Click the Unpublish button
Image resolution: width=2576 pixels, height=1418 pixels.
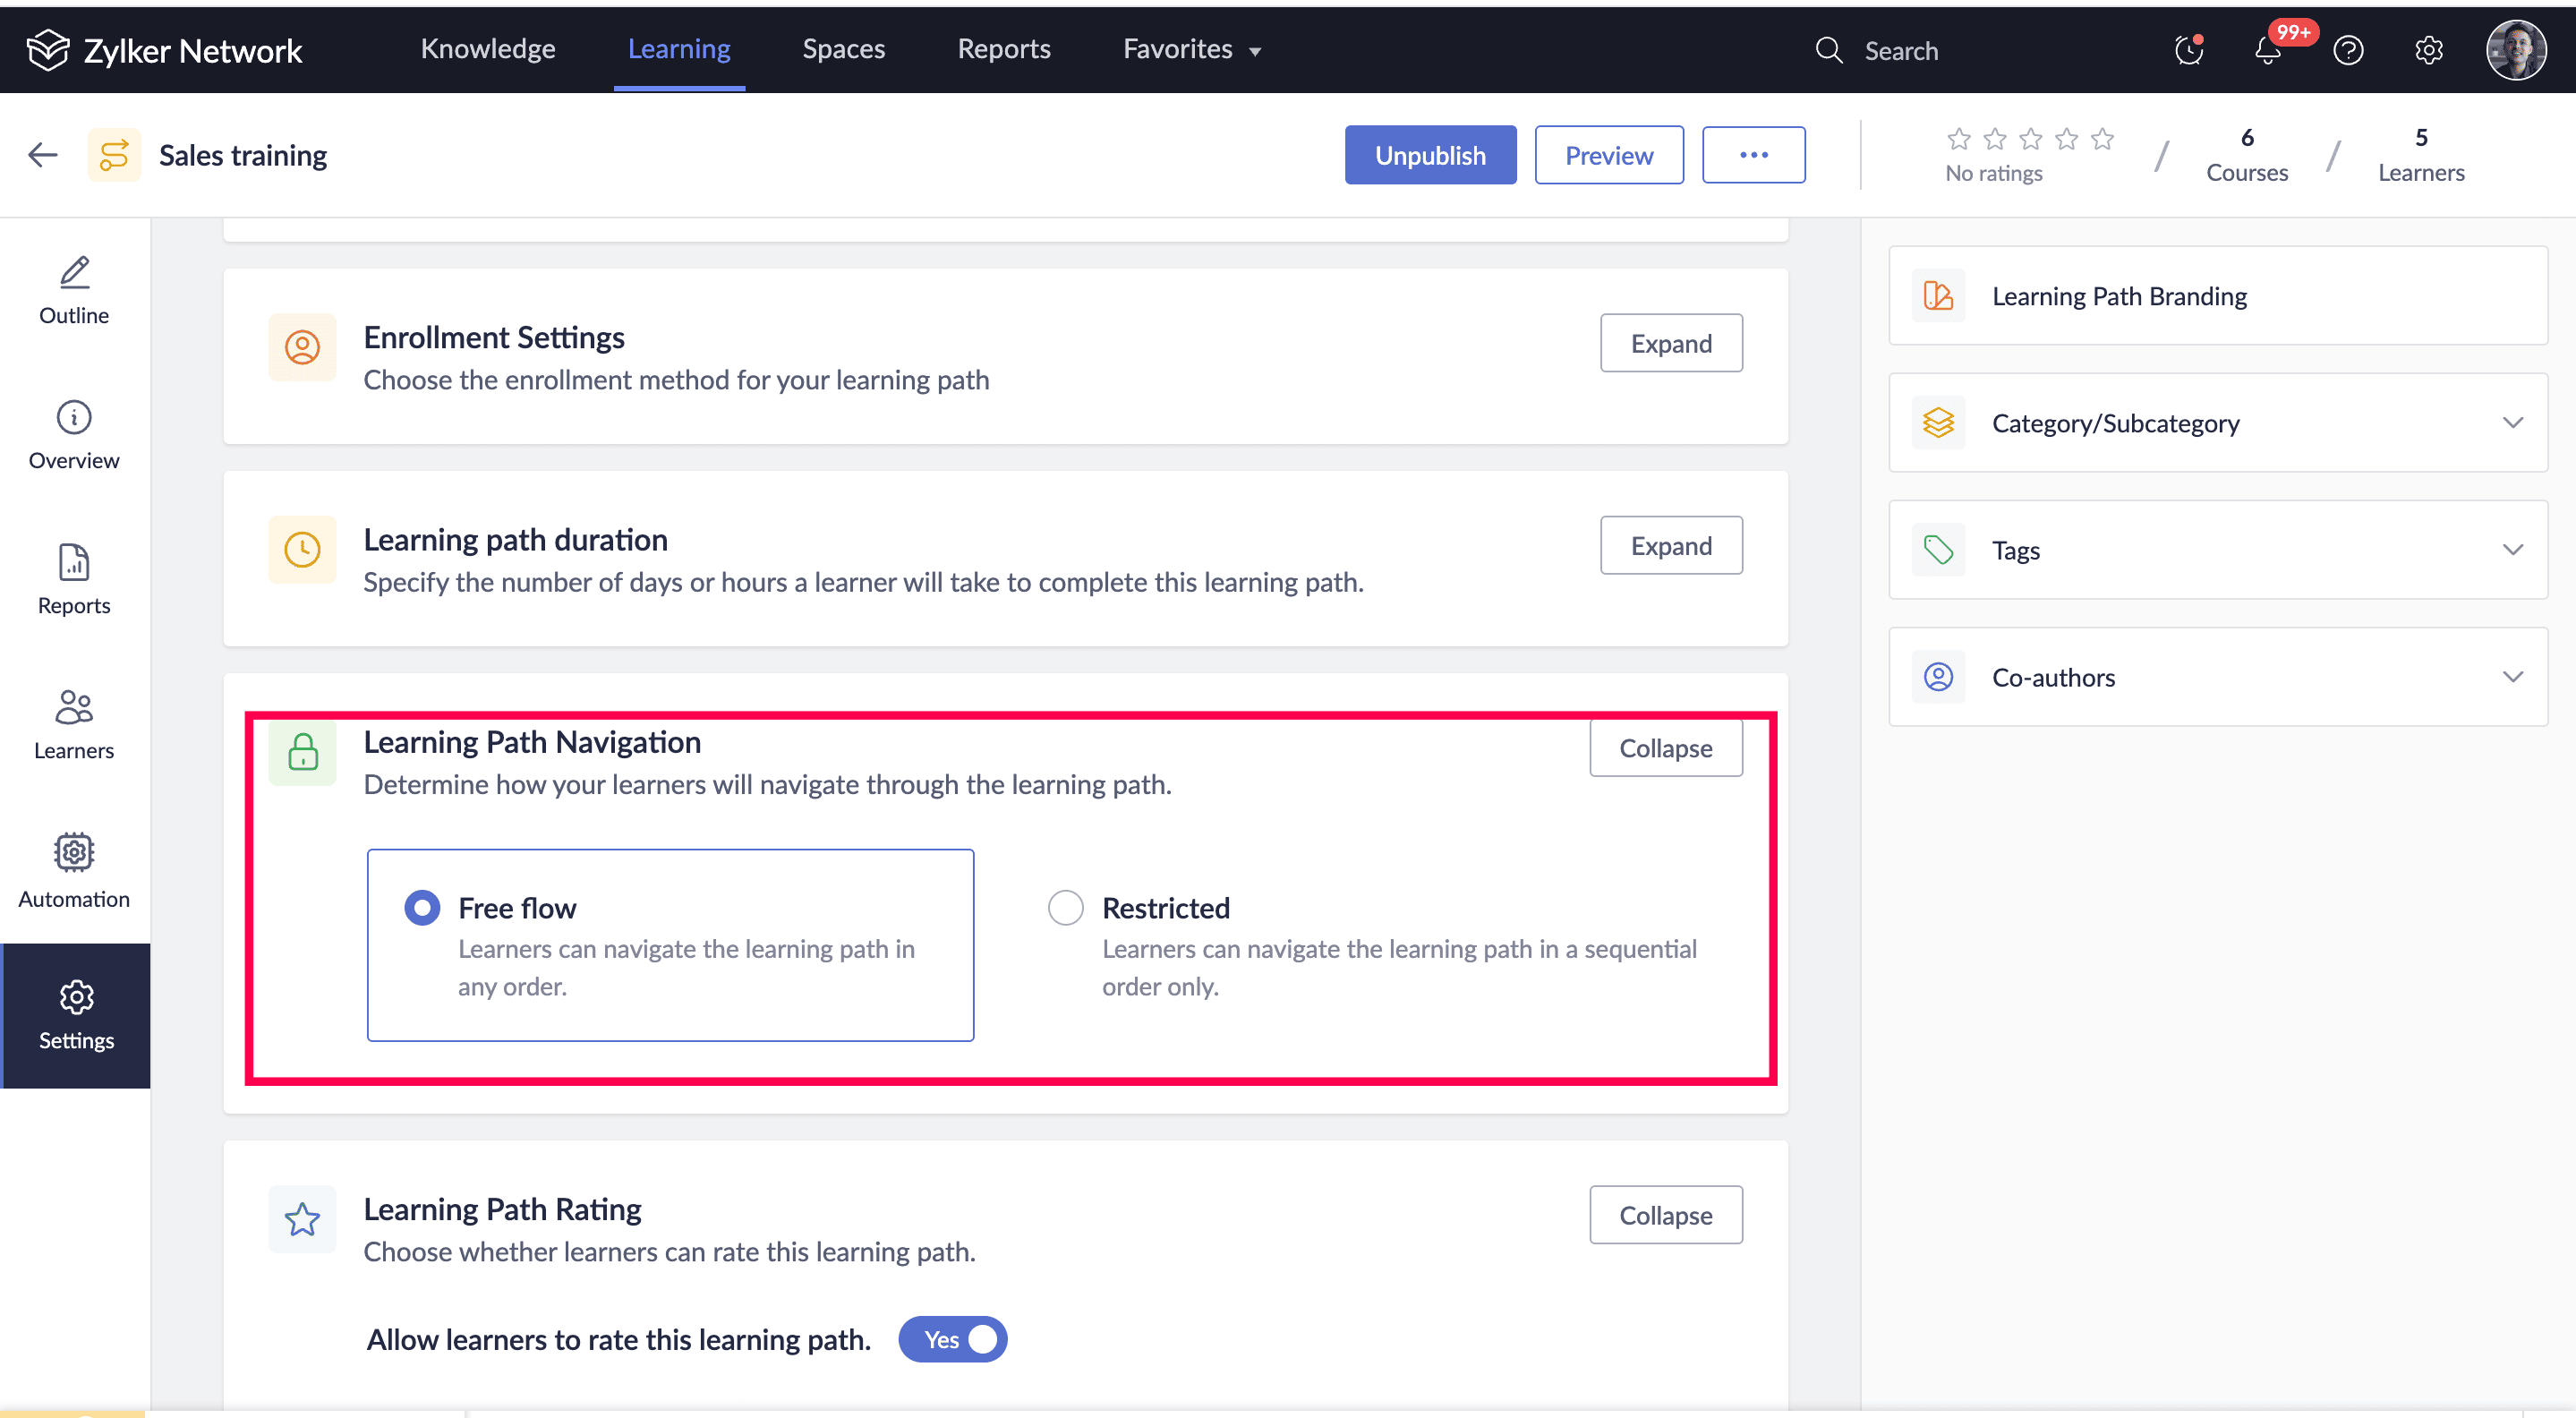[x=1429, y=155]
